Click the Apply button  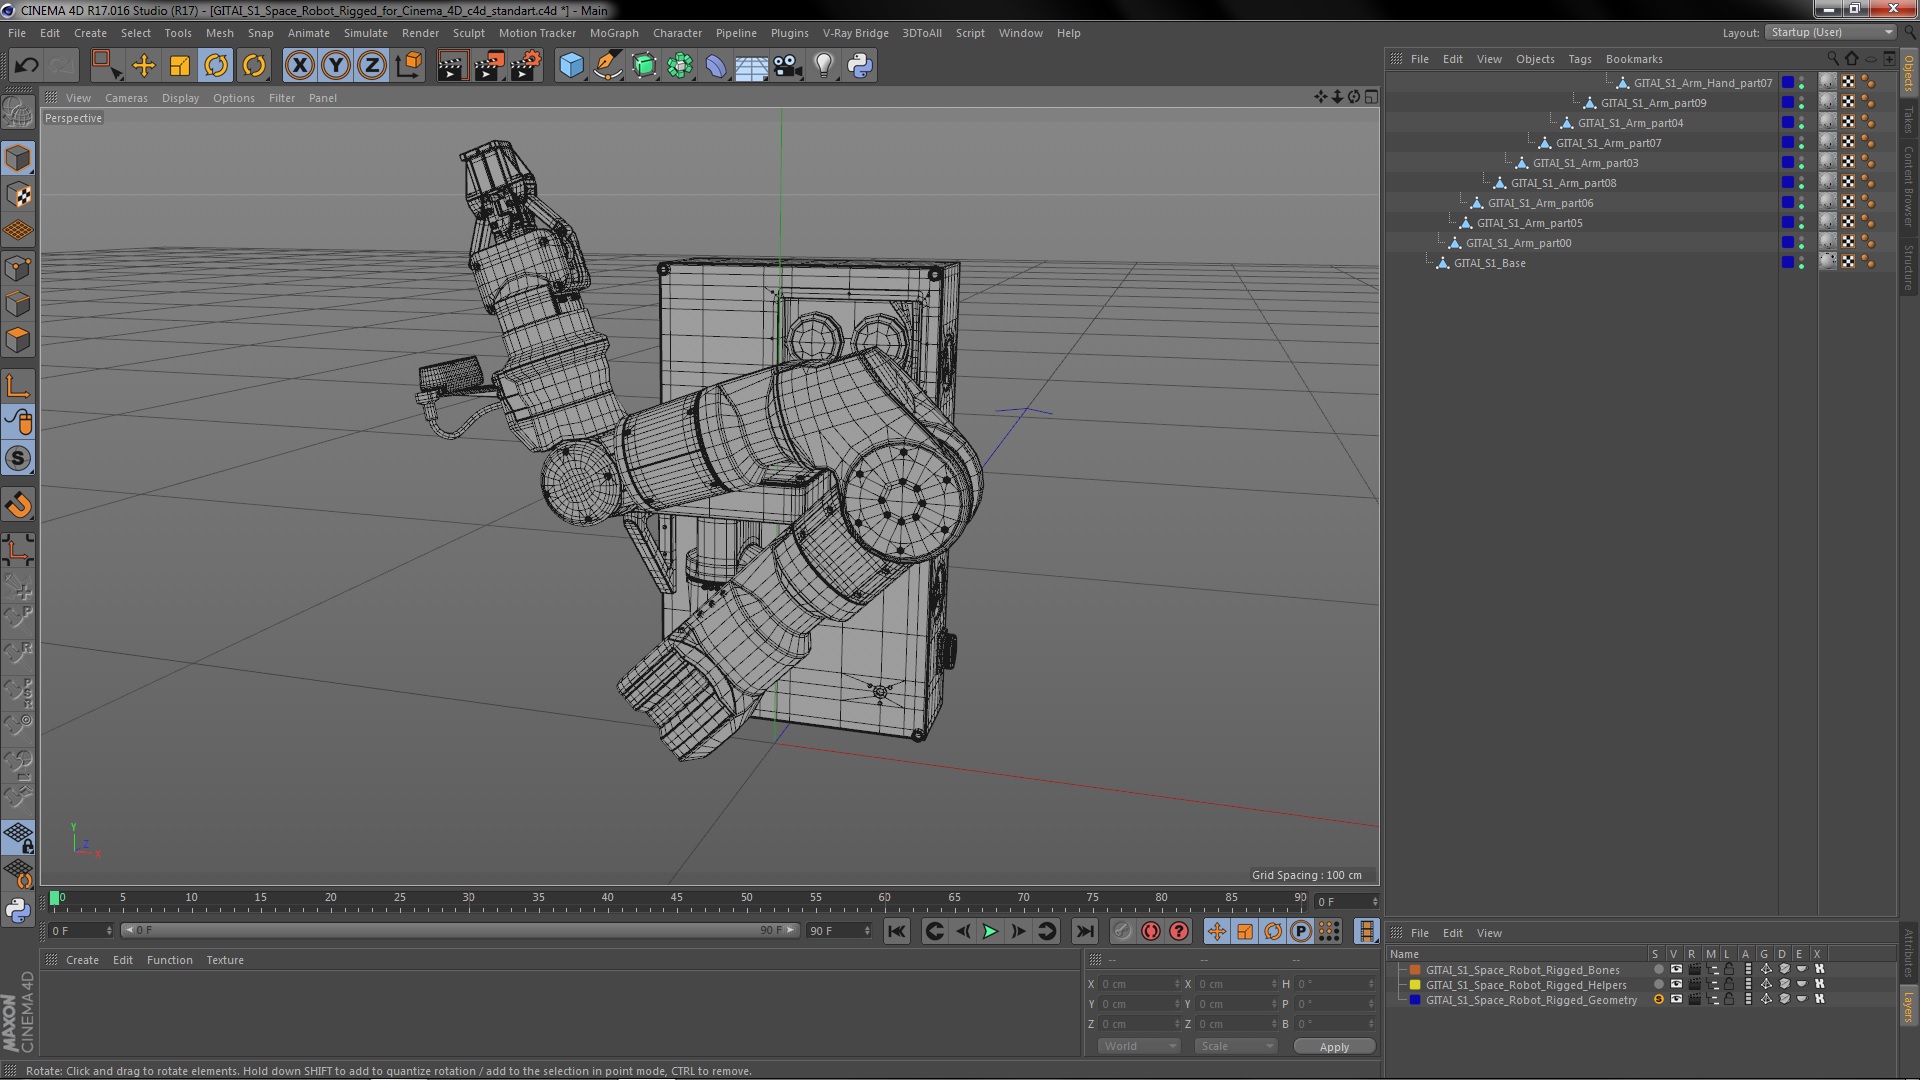click(x=1334, y=1046)
